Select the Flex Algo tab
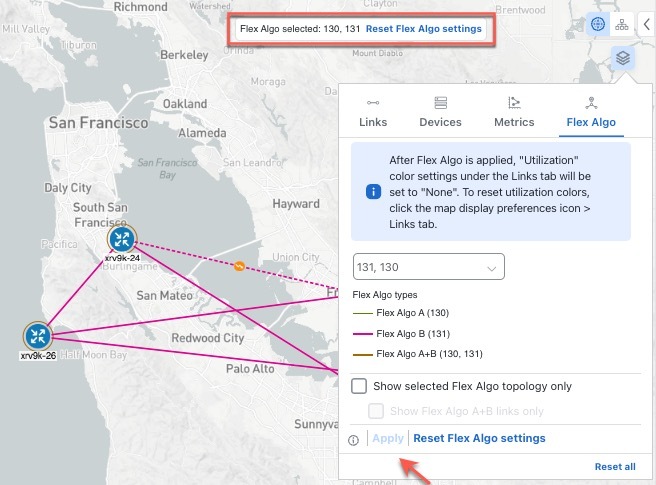The height and width of the screenshot is (485, 656). point(590,112)
